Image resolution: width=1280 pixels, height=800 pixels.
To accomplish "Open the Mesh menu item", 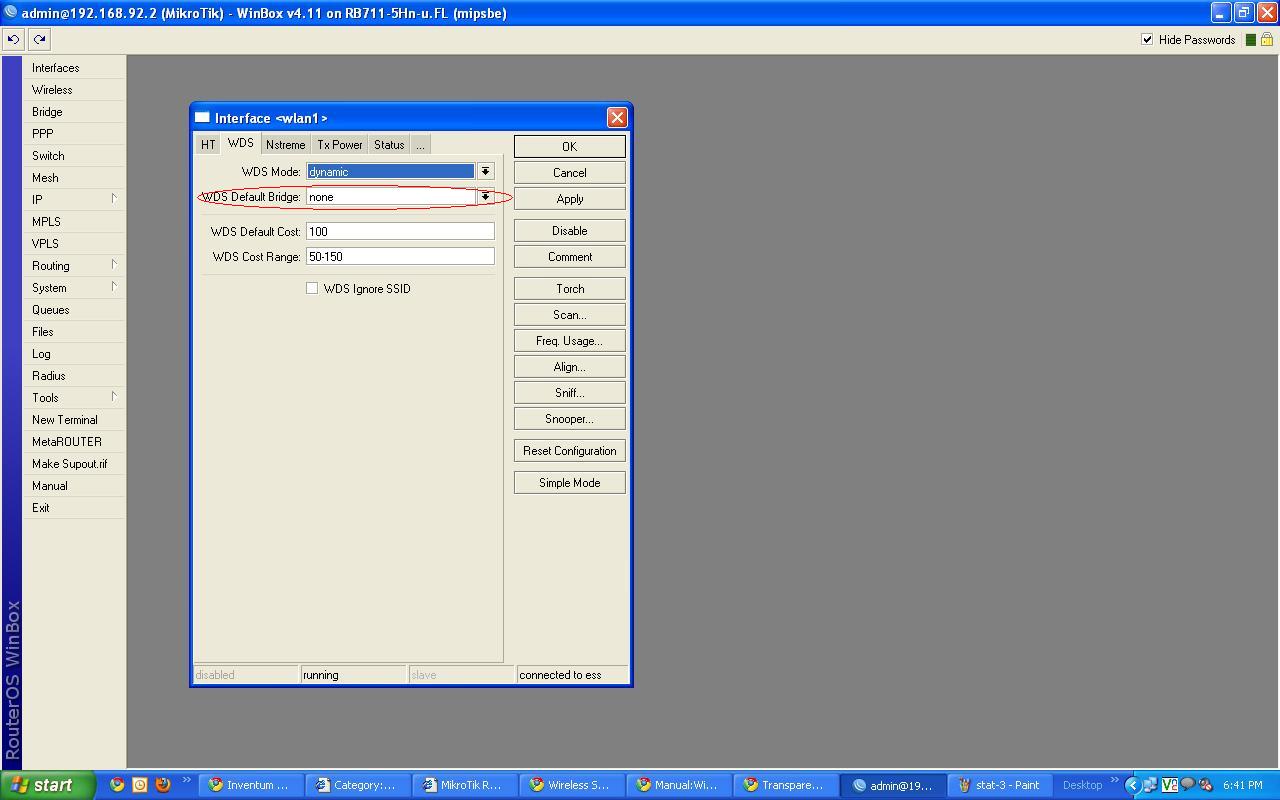I will click(x=74, y=178).
